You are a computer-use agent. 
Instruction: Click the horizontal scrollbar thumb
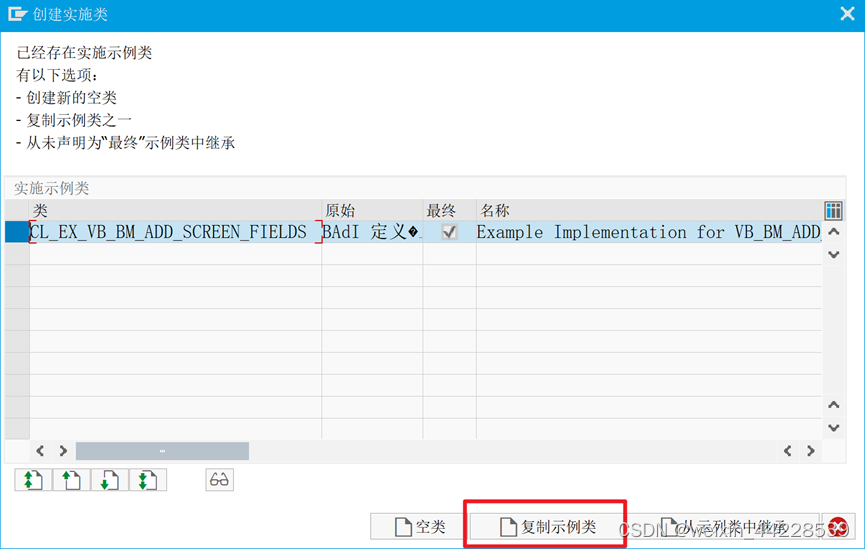coord(162,451)
